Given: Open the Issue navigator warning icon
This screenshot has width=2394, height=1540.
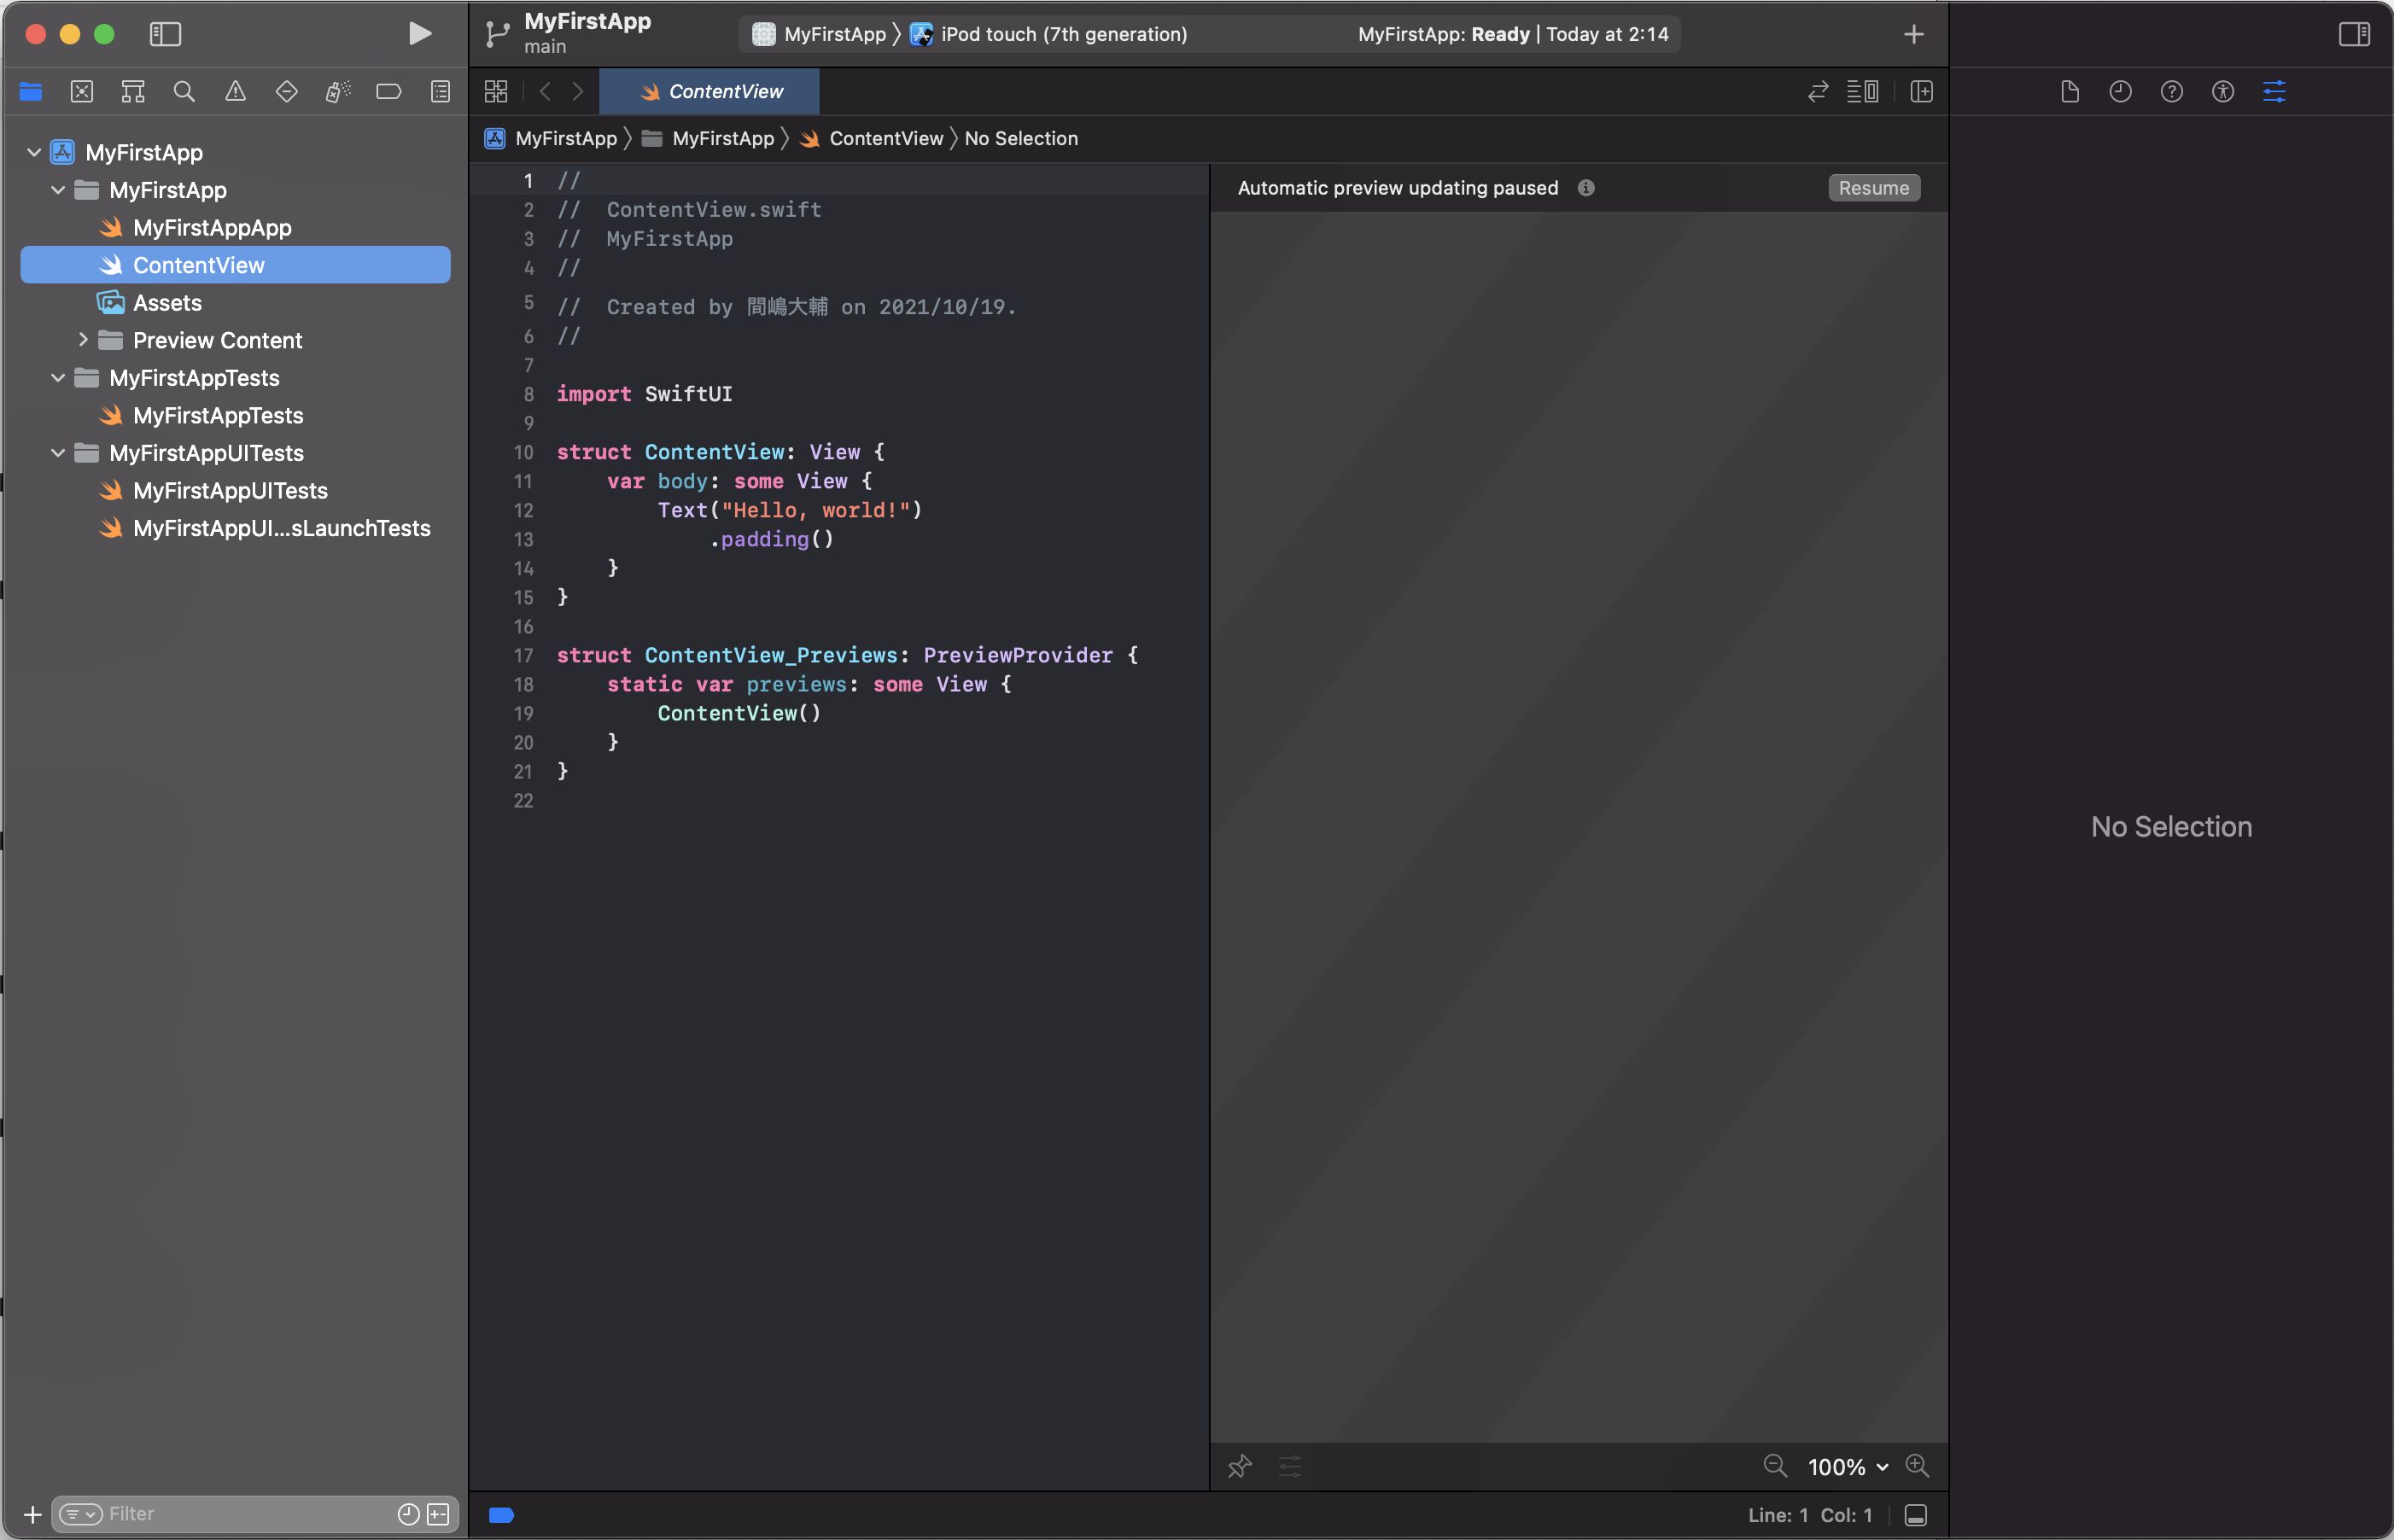Looking at the screenshot, I should coord(235,92).
